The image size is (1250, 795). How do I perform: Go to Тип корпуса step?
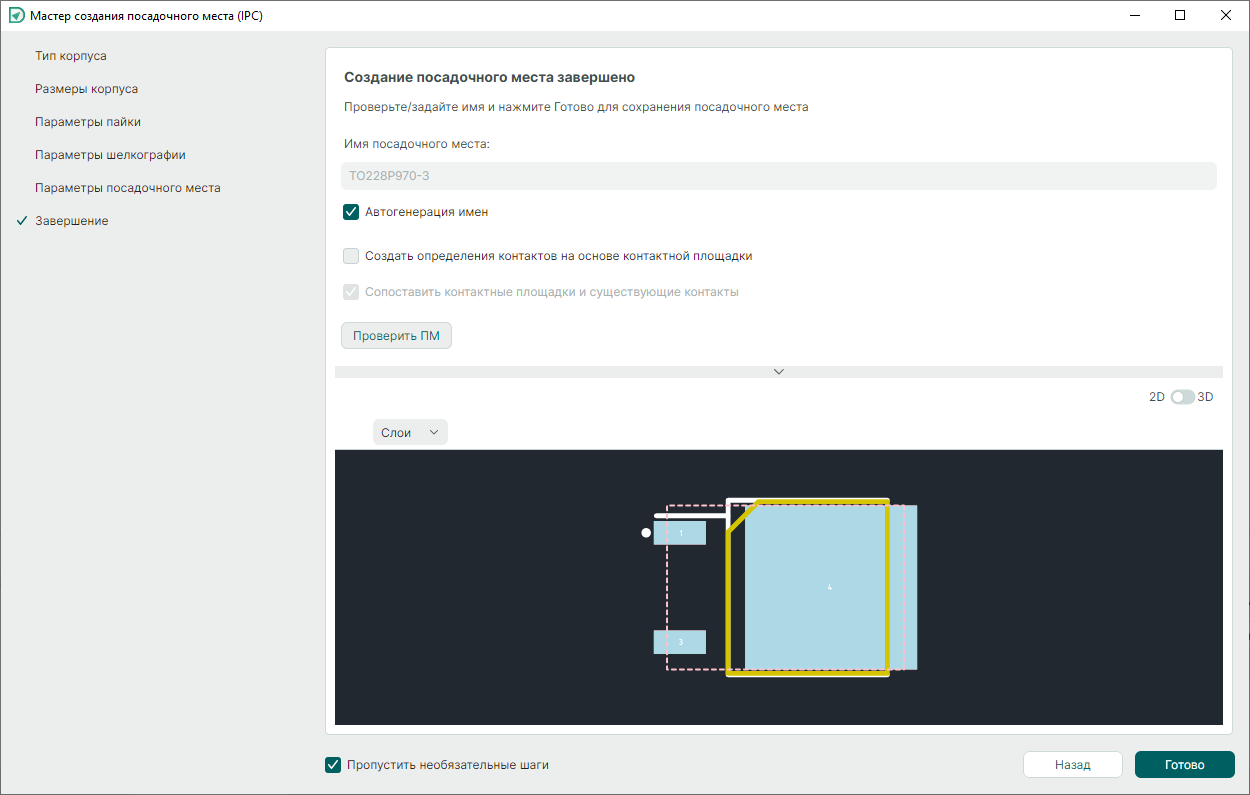tap(71, 56)
